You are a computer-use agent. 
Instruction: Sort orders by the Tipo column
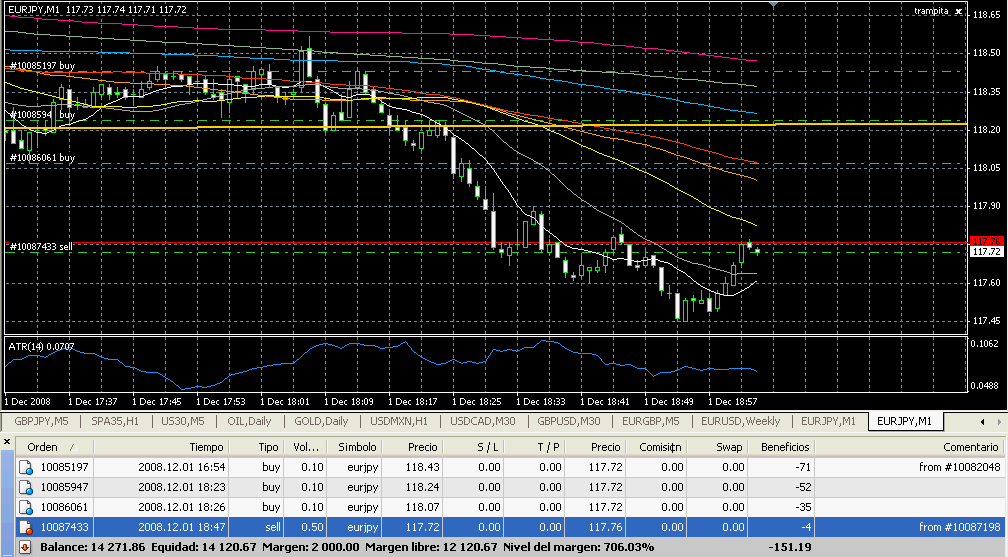click(255, 447)
